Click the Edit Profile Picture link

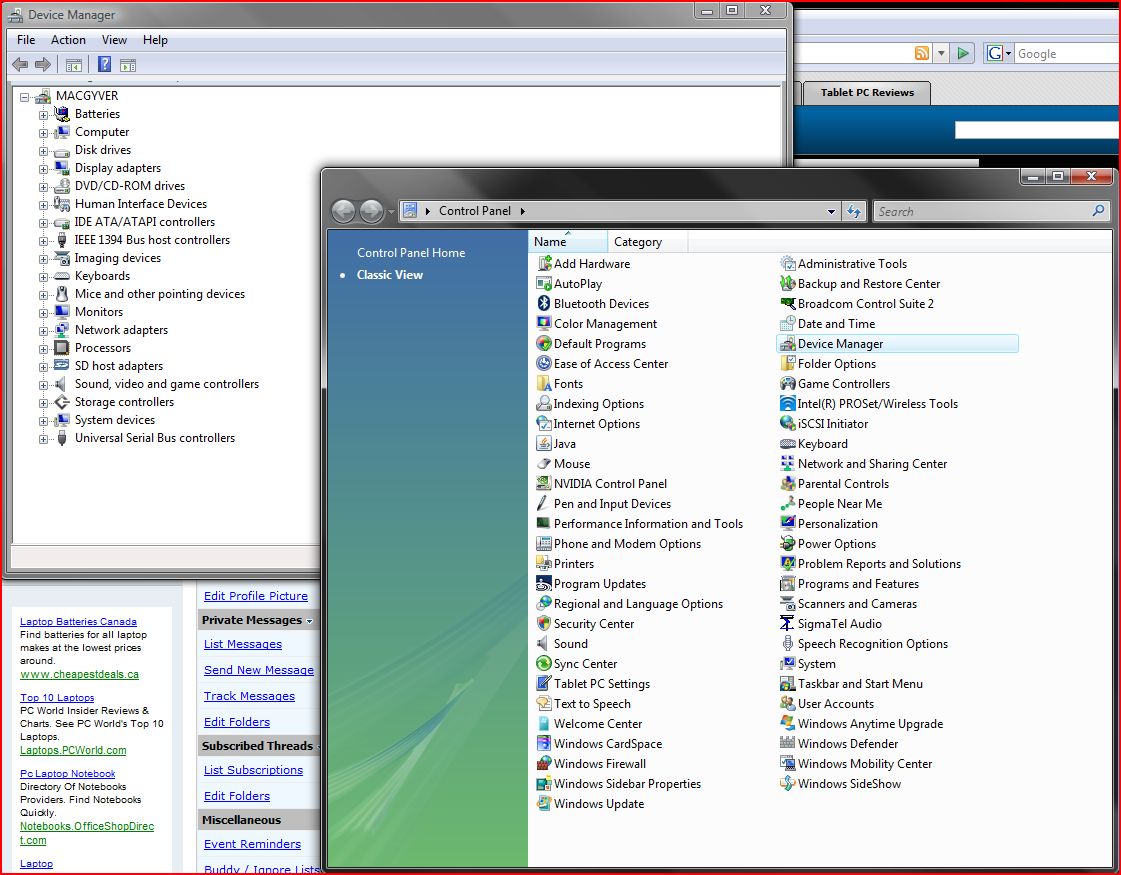pyautogui.click(x=255, y=596)
